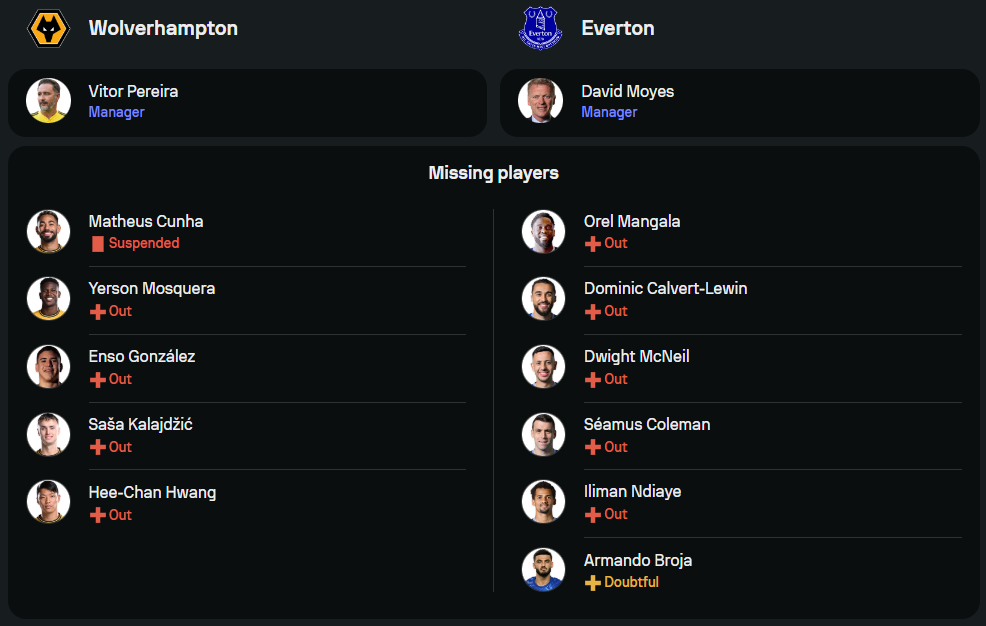This screenshot has height=626, width=986.
Task: Open Dwight McNeil's player profile
Action: pos(636,356)
